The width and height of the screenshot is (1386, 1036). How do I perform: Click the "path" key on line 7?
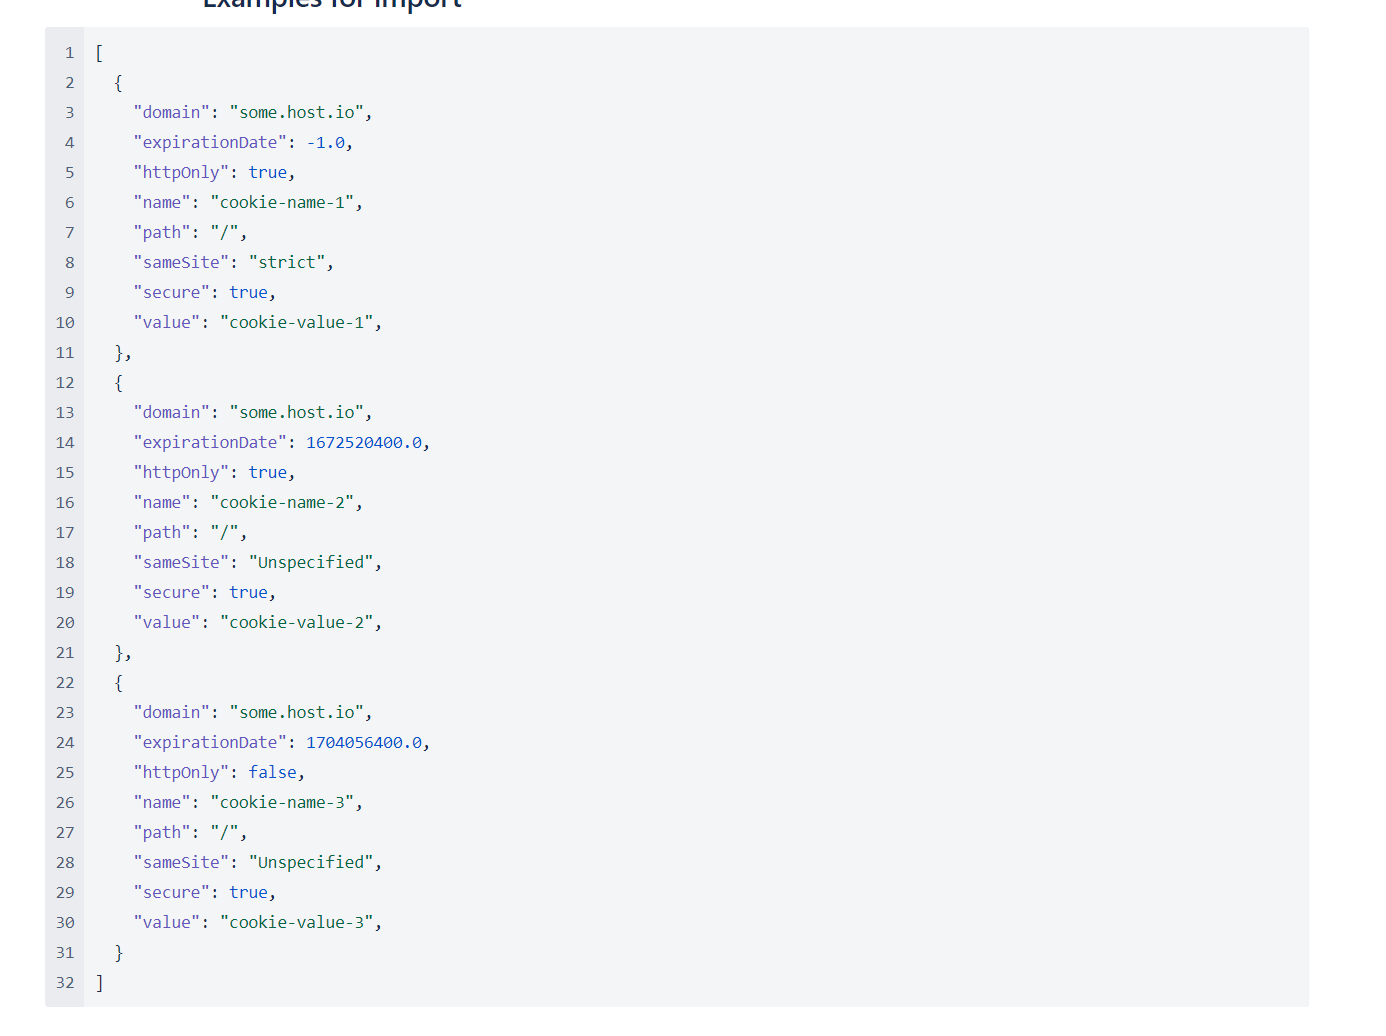coord(162,233)
